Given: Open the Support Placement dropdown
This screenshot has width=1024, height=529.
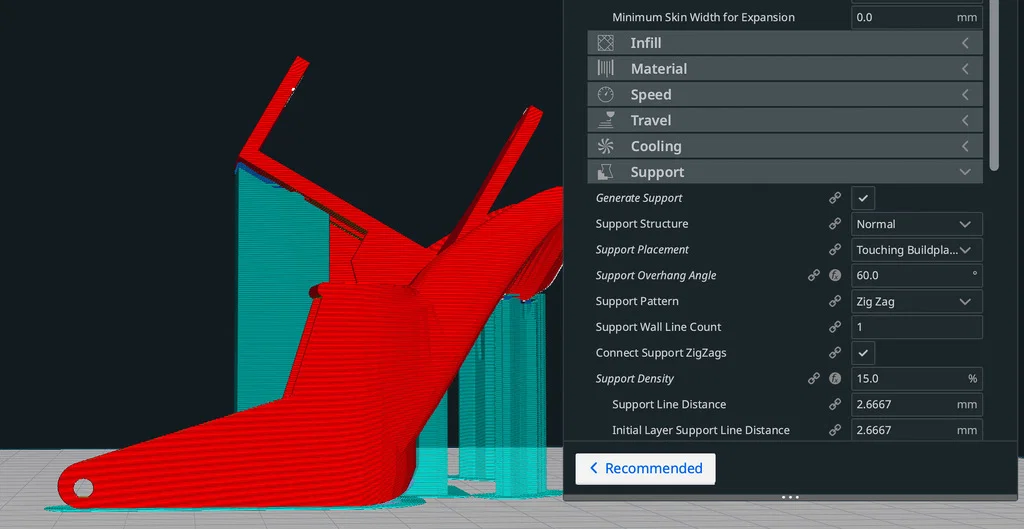Looking at the screenshot, I should coord(917,249).
